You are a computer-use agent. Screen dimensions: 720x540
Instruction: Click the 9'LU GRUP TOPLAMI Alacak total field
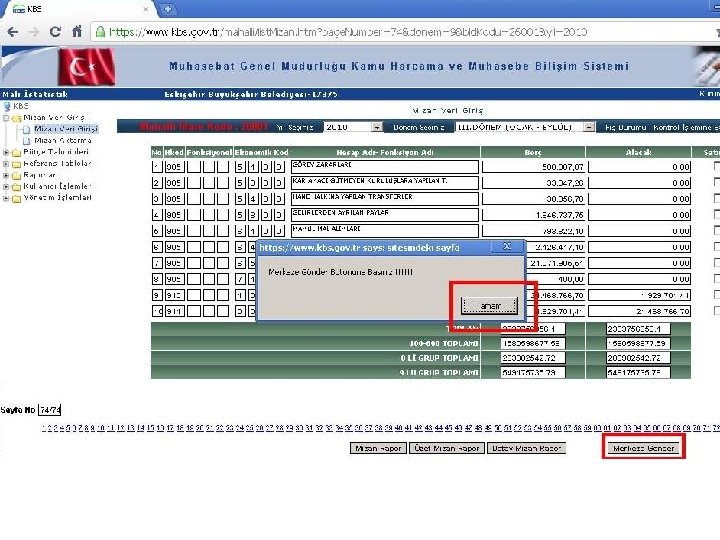point(638,372)
